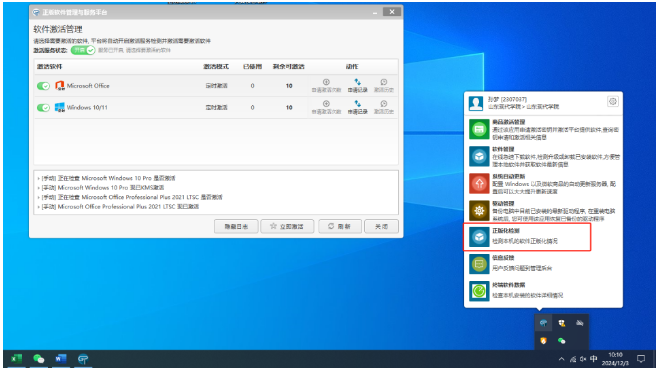Click the 动作 actions column header

pos(352,67)
